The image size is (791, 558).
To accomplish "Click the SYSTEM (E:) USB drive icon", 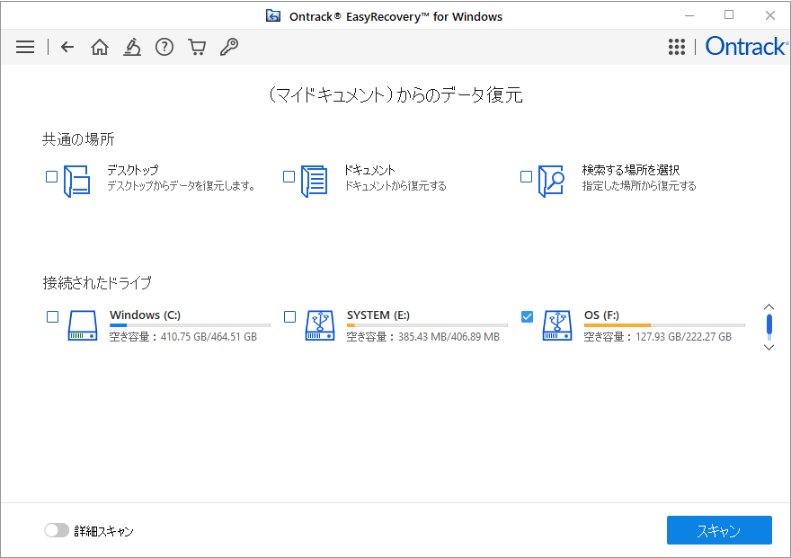I will coord(319,326).
